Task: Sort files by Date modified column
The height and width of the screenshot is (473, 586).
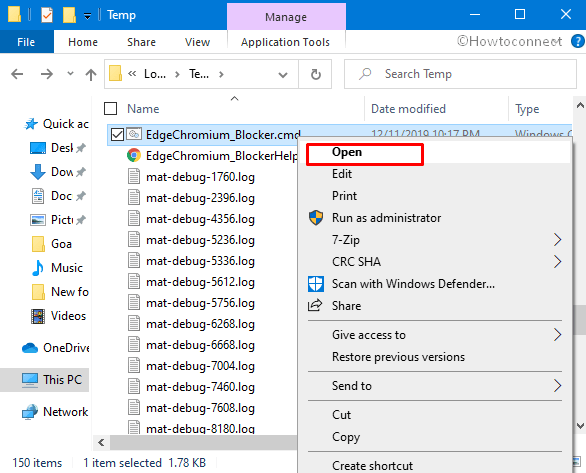Action: click(408, 109)
